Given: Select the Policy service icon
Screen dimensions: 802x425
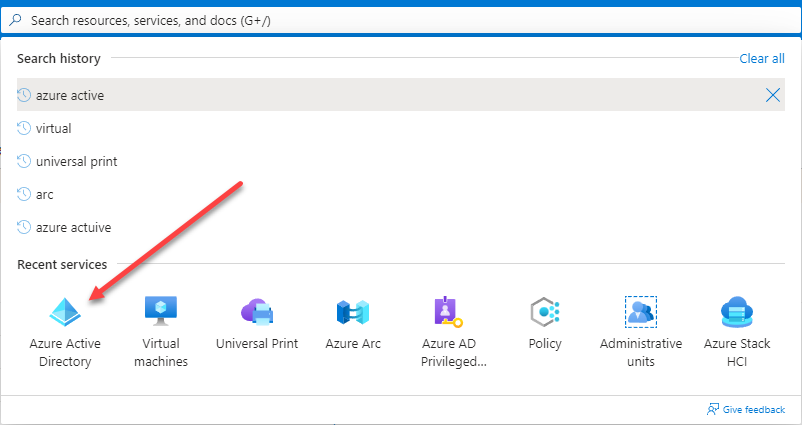Looking at the screenshot, I should 545,311.
